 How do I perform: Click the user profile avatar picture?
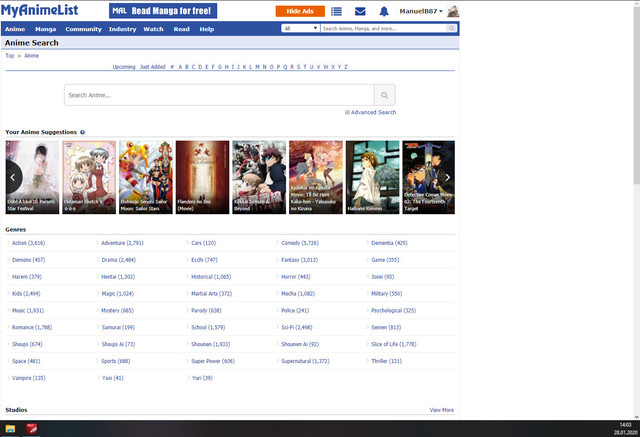pyautogui.click(x=453, y=11)
